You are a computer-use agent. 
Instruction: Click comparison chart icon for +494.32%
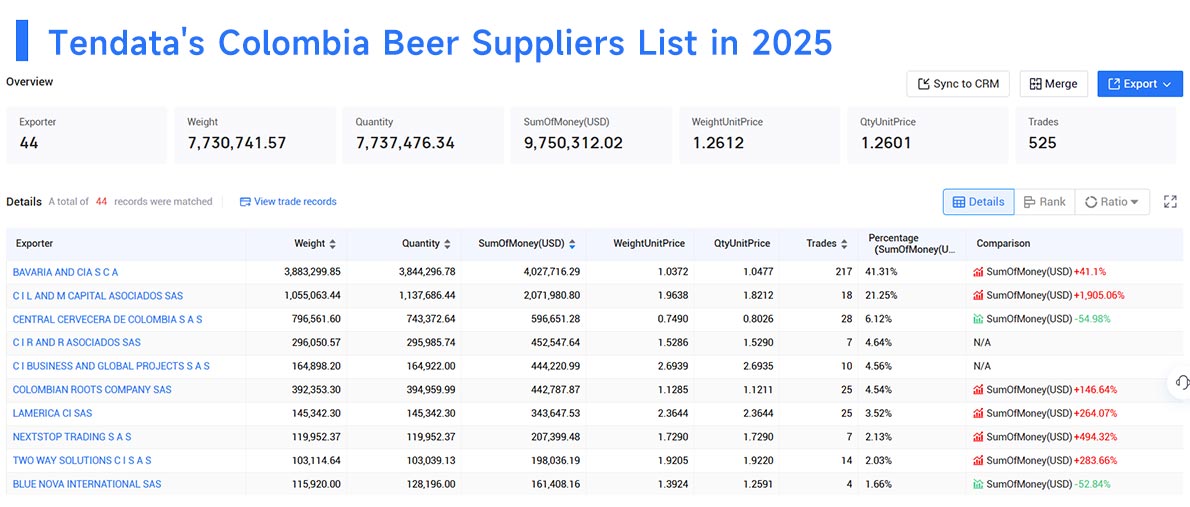click(x=978, y=436)
